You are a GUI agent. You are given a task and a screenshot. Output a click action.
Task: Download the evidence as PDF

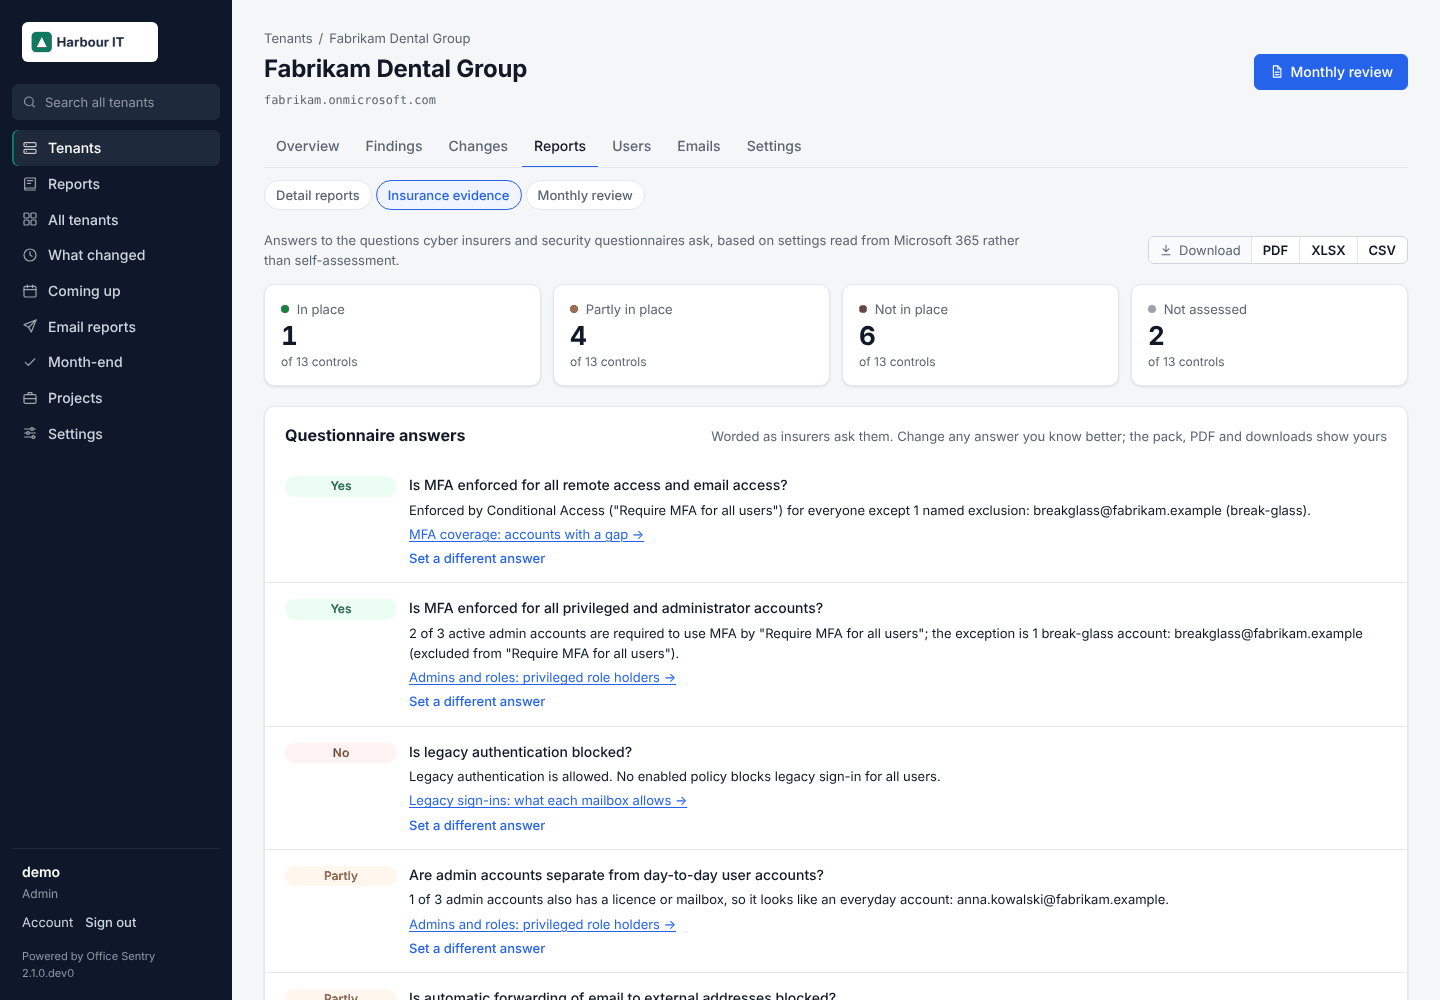[x=1275, y=250]
